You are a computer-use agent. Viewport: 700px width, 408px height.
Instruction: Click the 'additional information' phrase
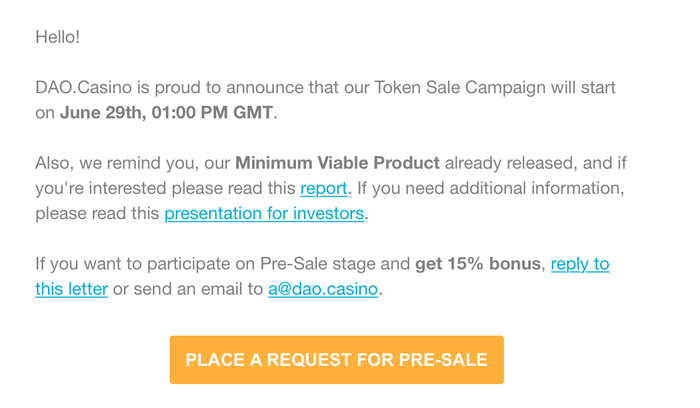pyautogui.click(x=534, y=188)
